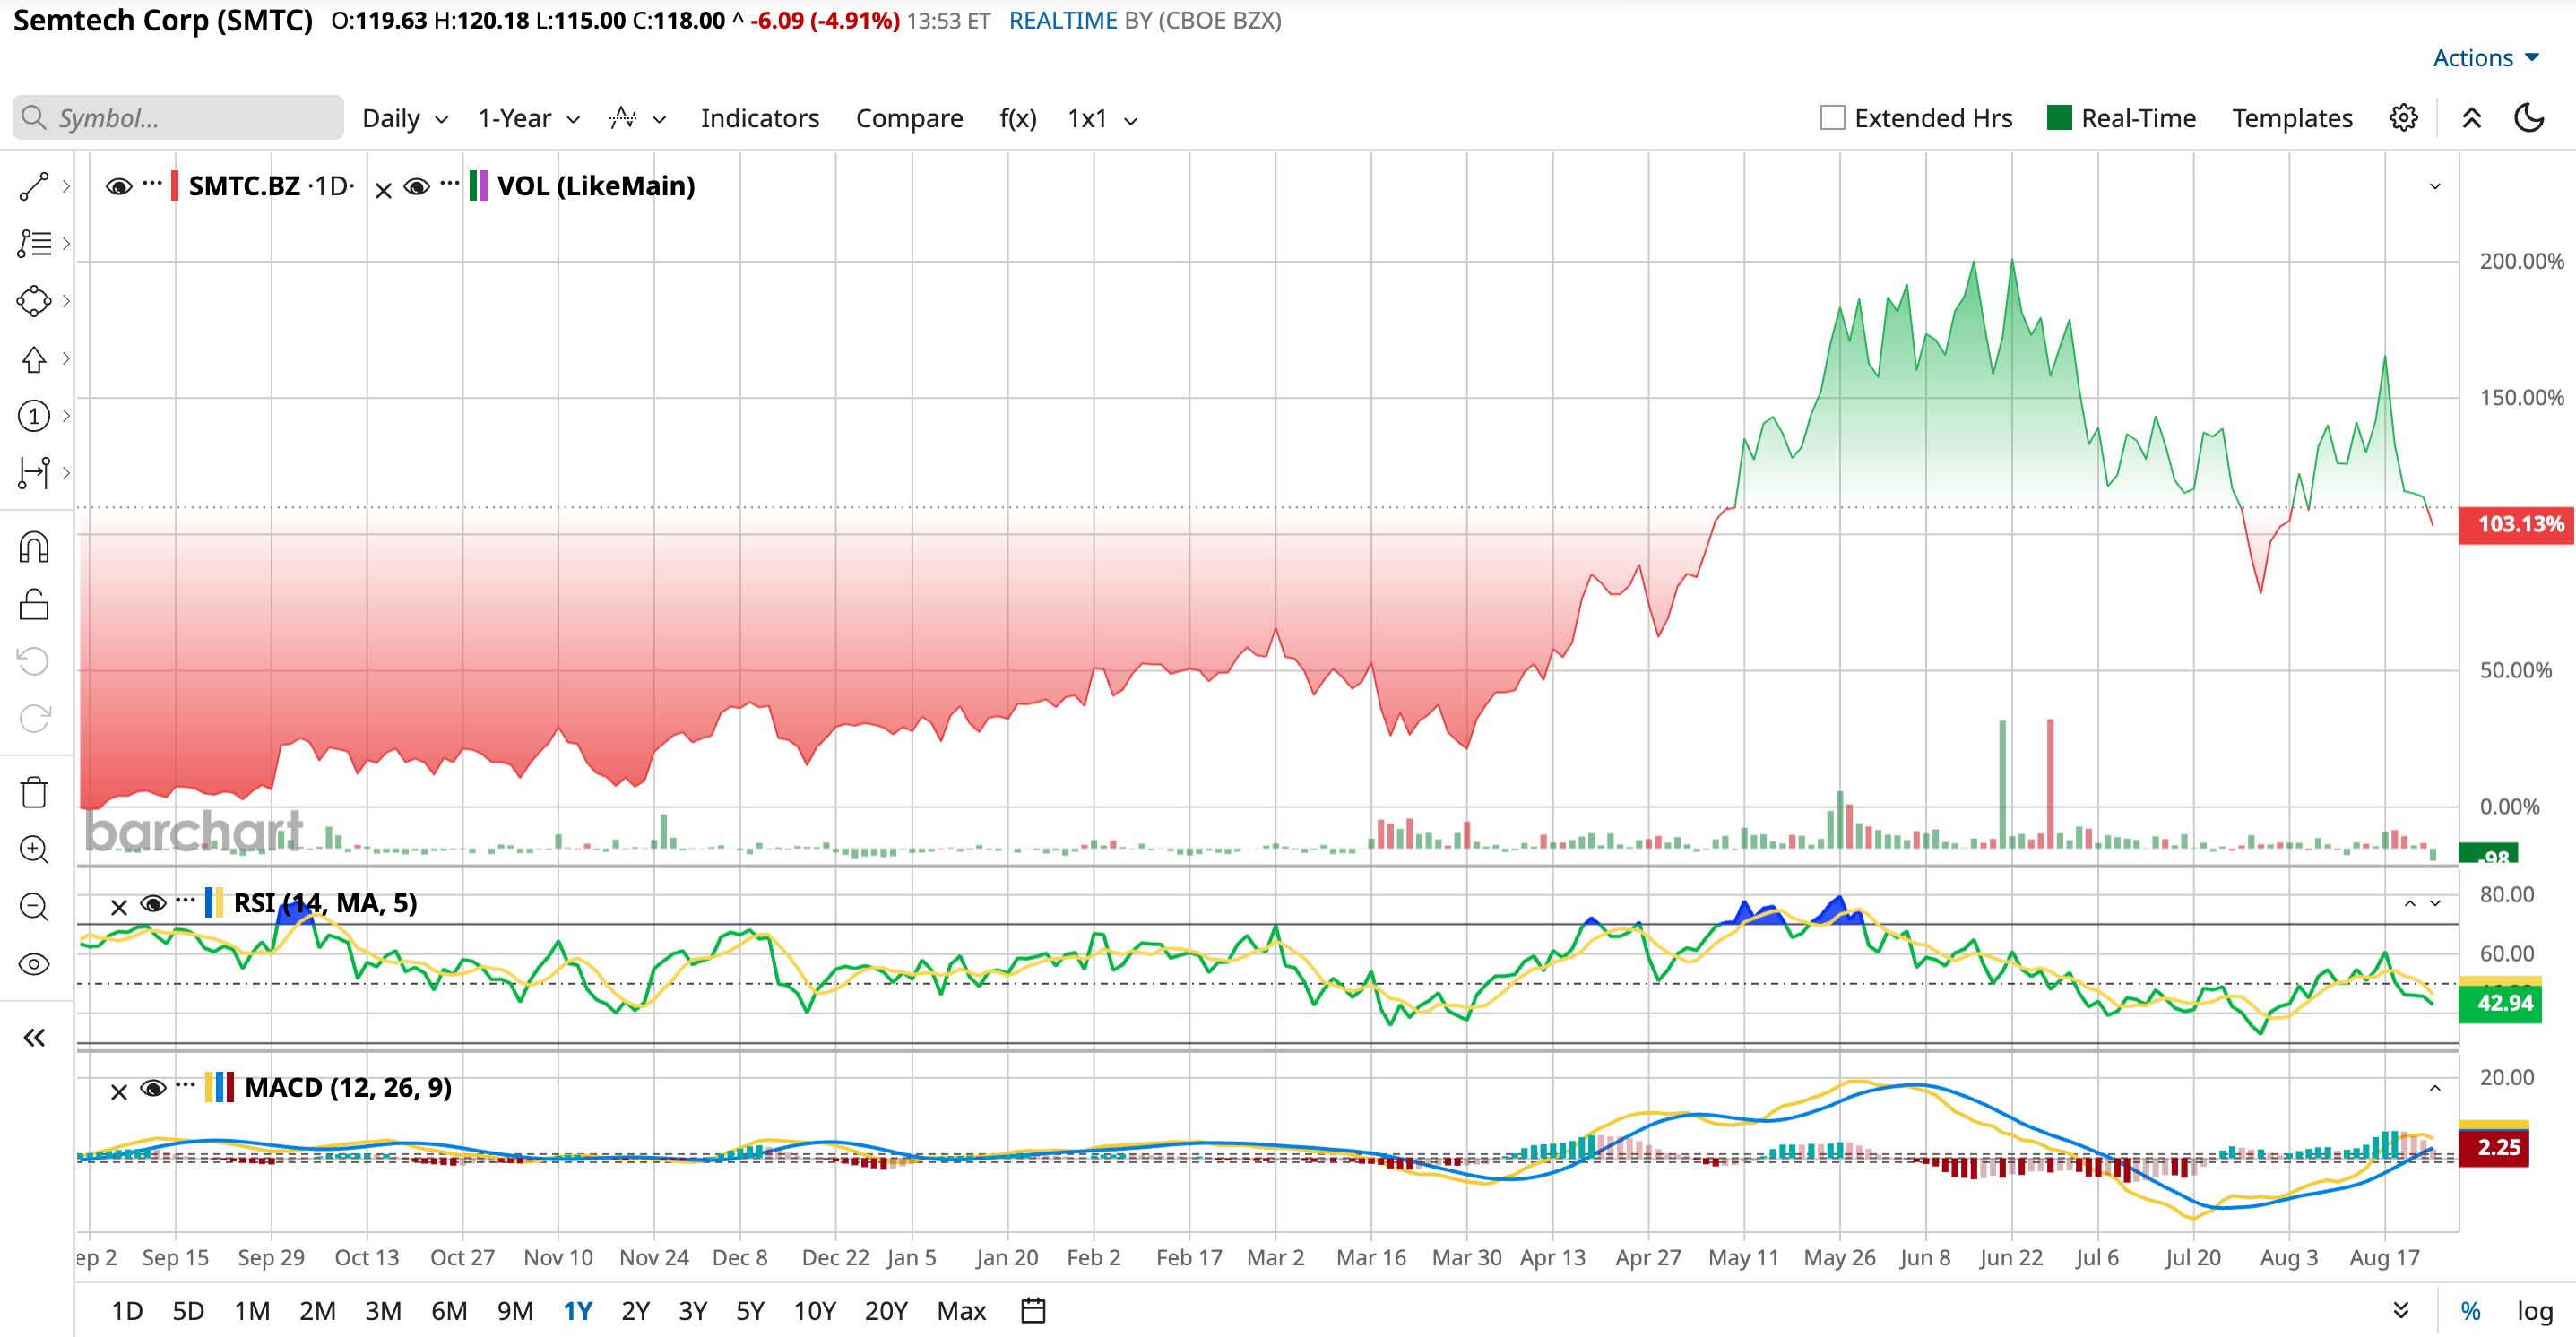Viewport: 2576px width, 1337px height.
Task: Remove the VOL (LikeMain) study
Action: 383,190
